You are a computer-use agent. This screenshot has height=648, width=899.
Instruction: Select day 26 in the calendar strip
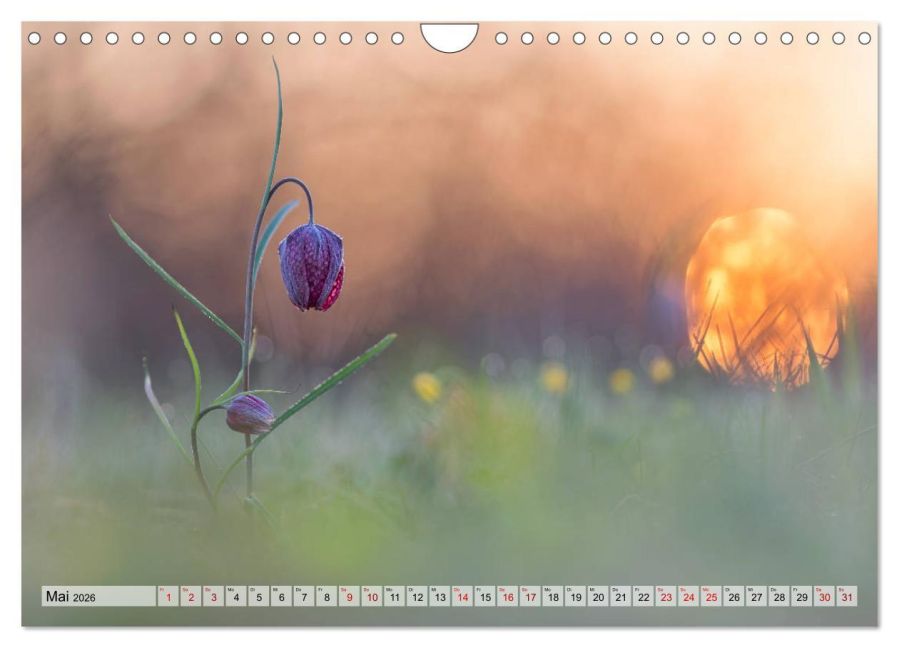coord(734,596)
